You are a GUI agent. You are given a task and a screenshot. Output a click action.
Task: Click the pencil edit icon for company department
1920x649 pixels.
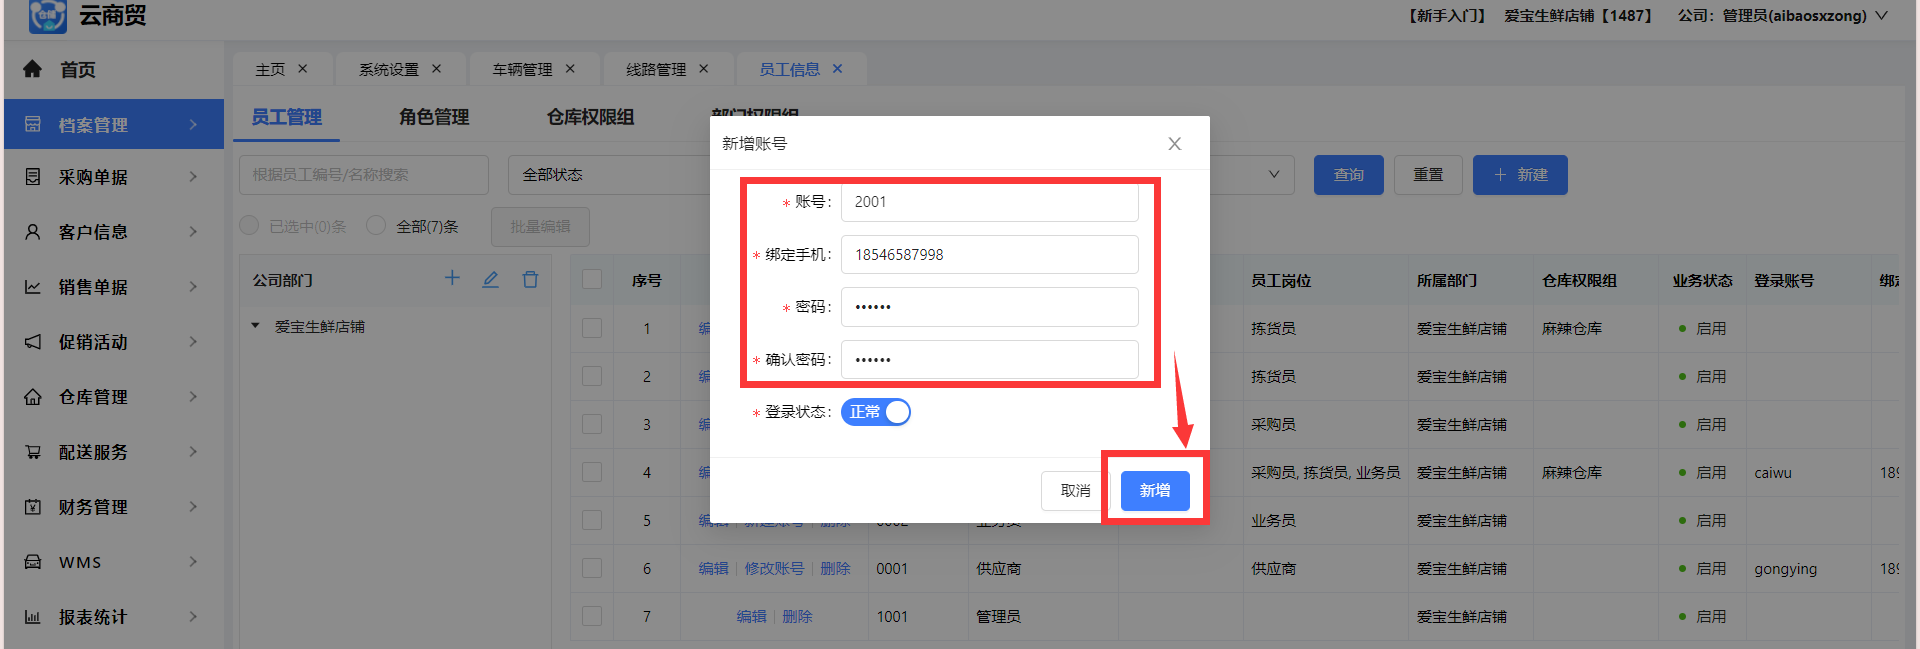[490, 279]
